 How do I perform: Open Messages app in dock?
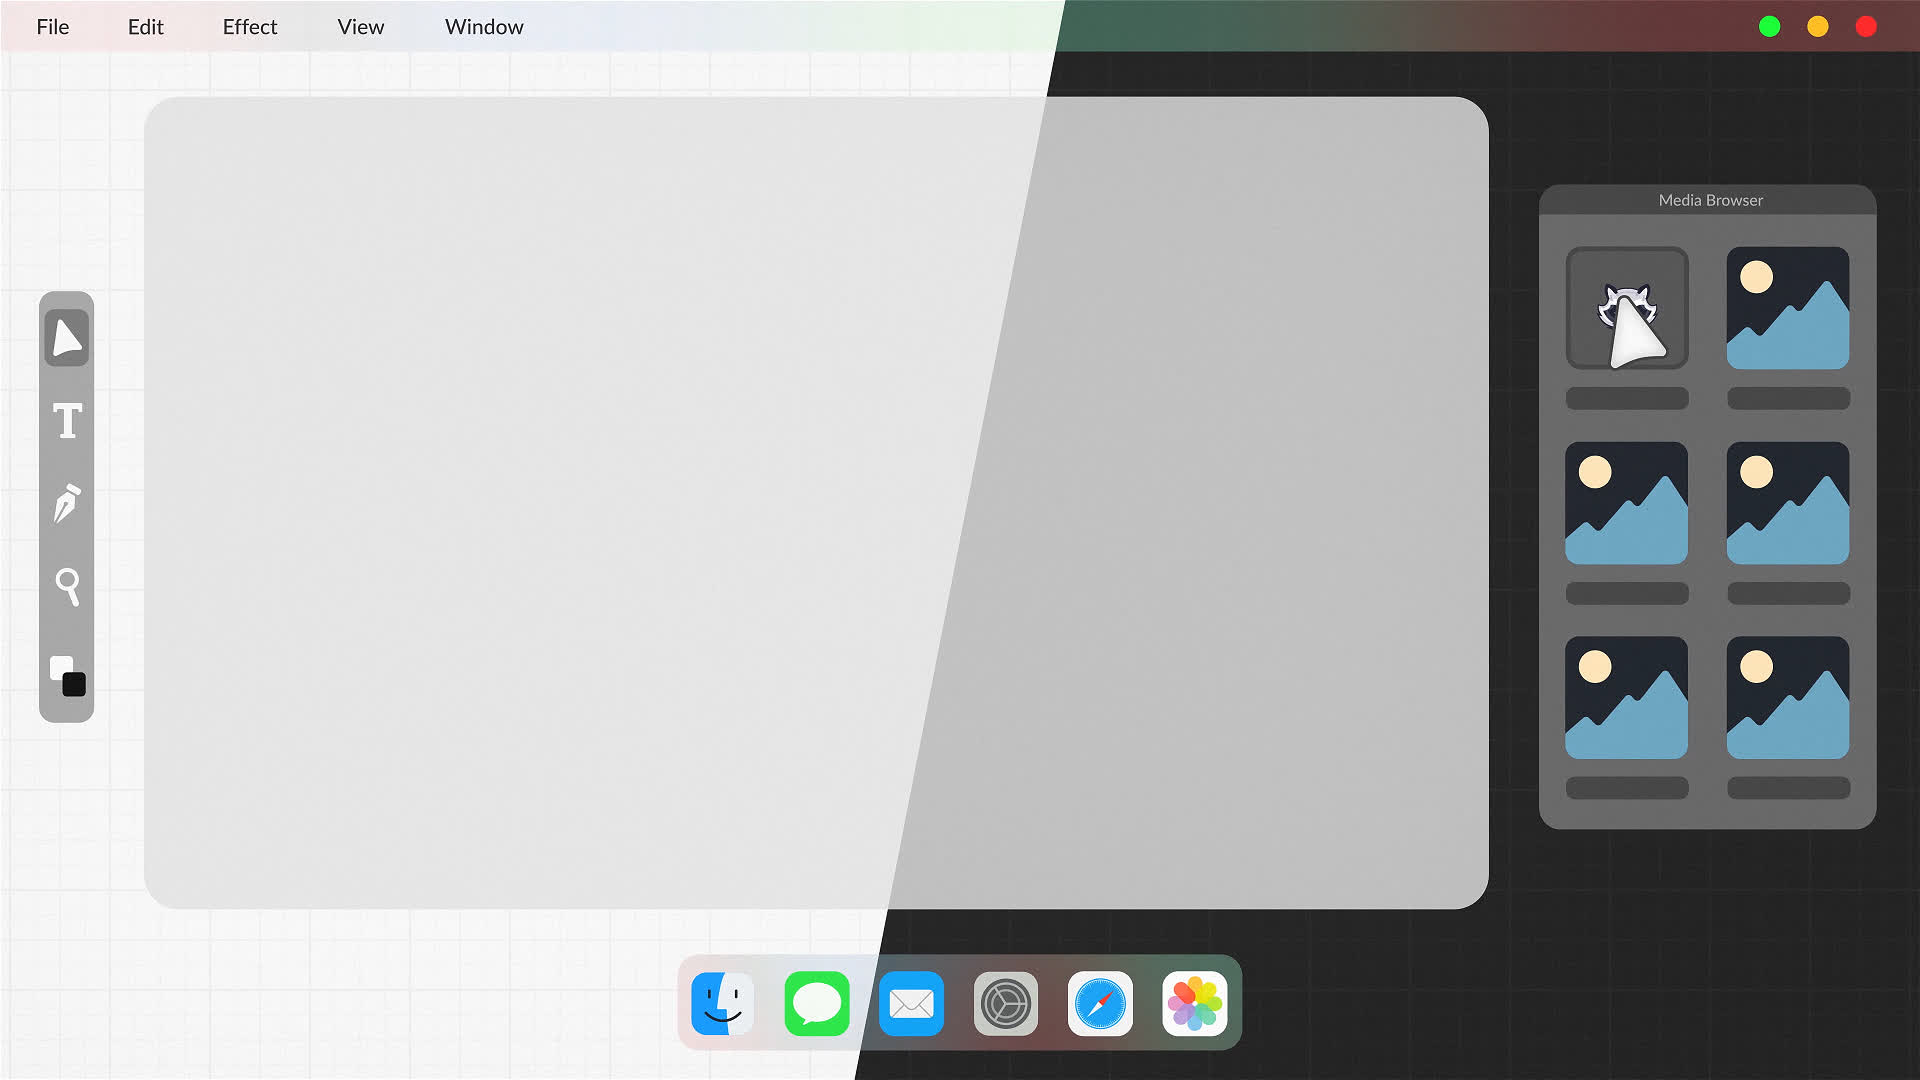817,1003
